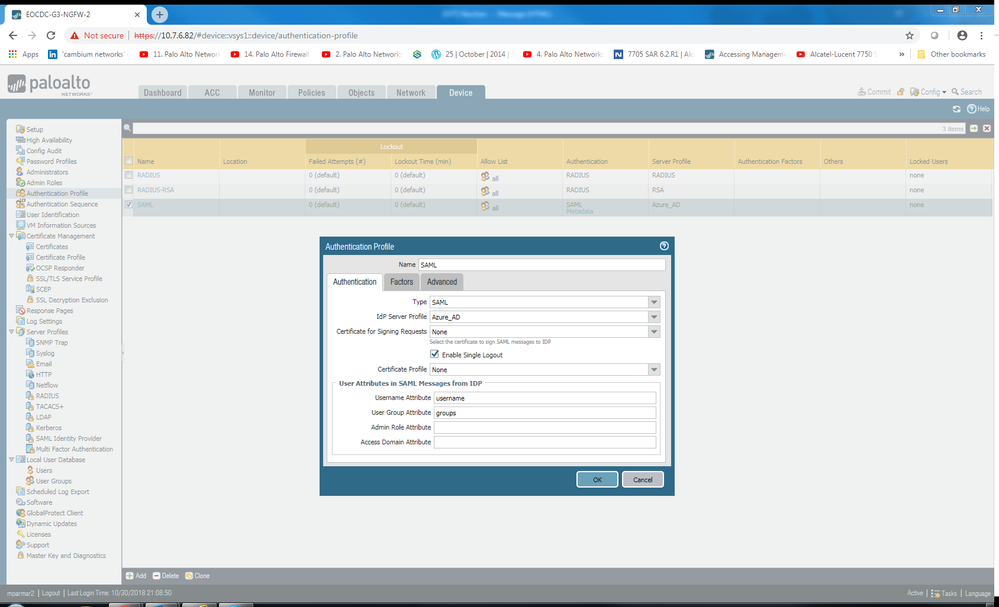This screenshot has width=999, height=607.
Task: Check the RADIUS-RSA row checkbox
Action: click(129, 190)
